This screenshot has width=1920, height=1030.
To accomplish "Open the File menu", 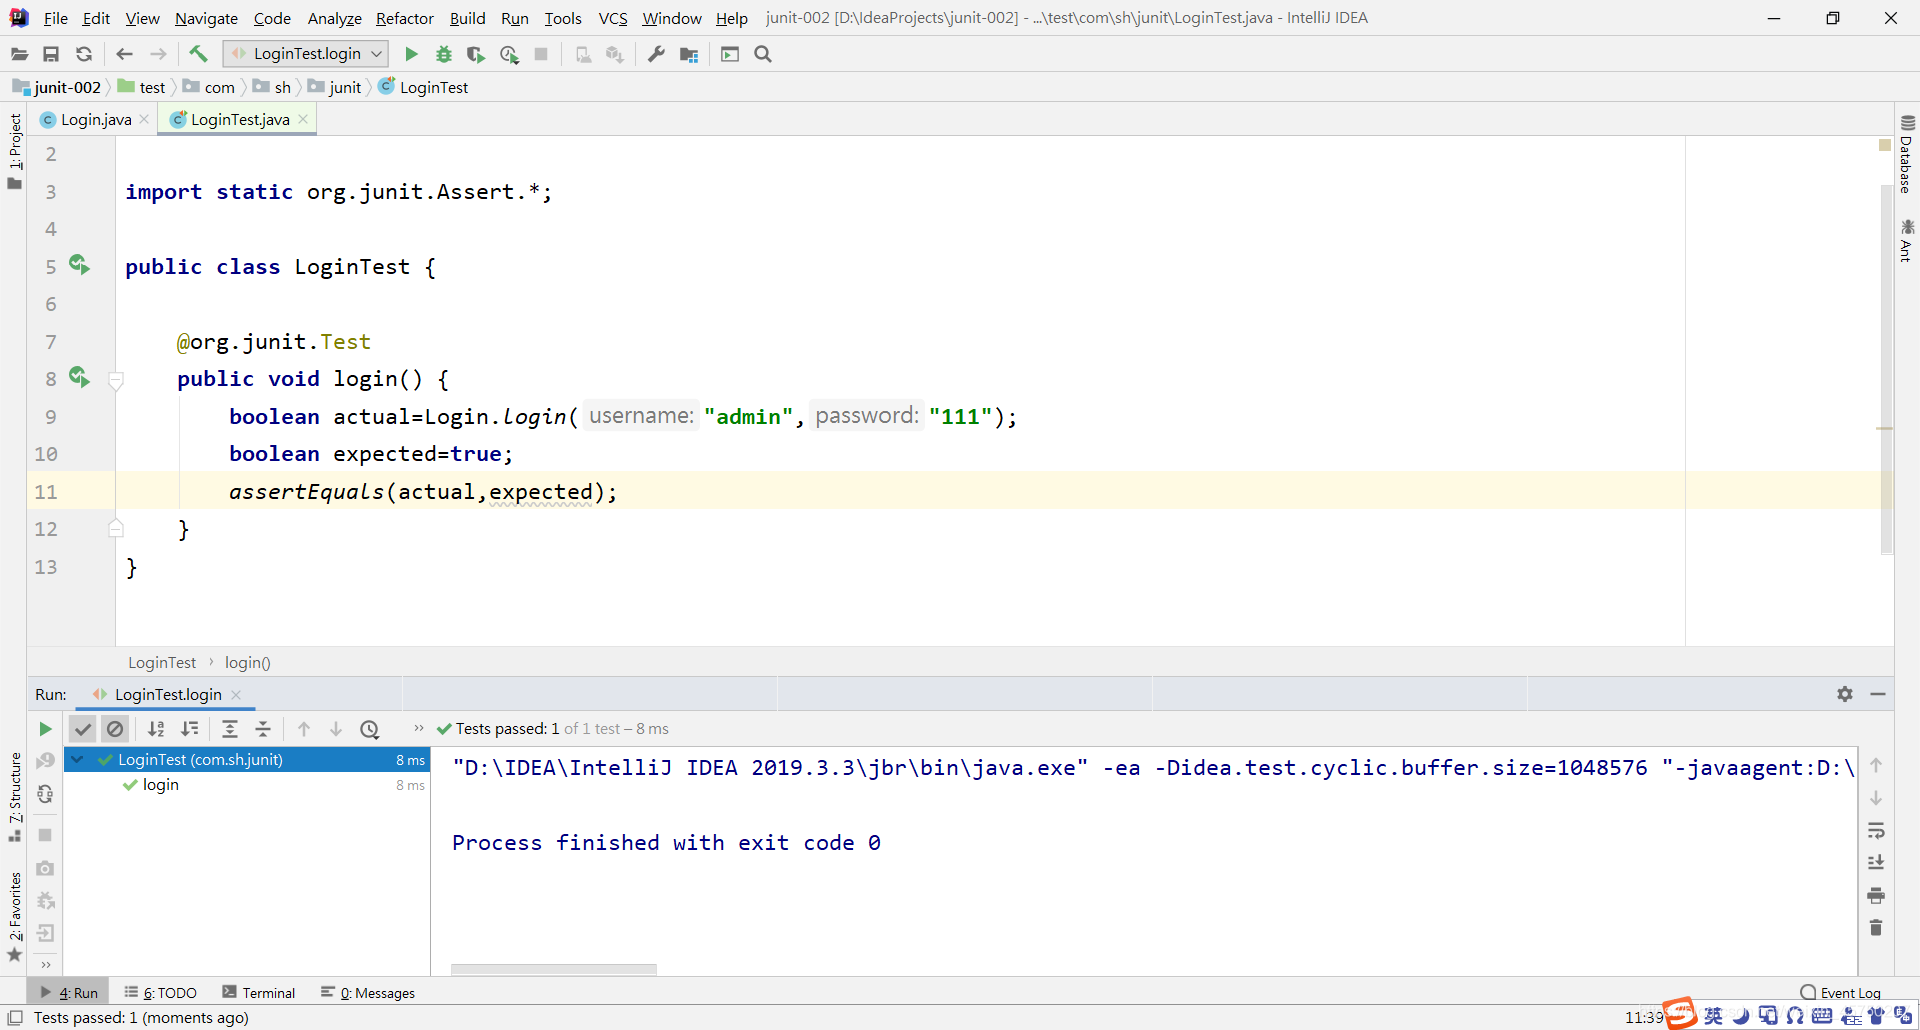I will 56,18.
